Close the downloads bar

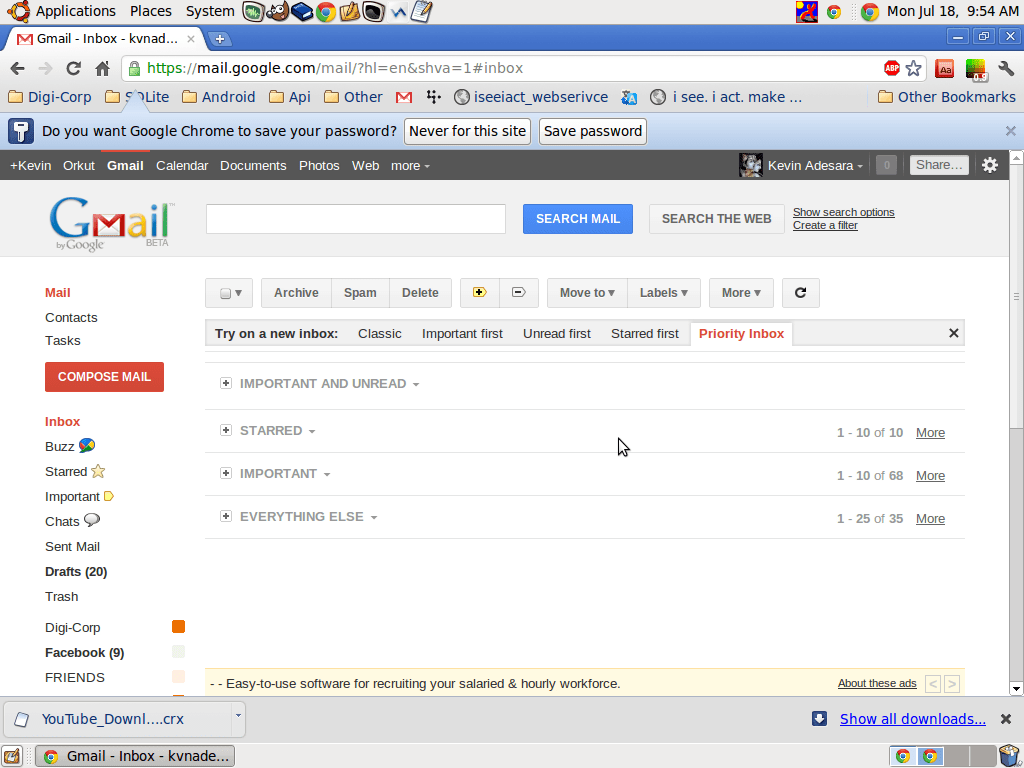(1006, 719)
